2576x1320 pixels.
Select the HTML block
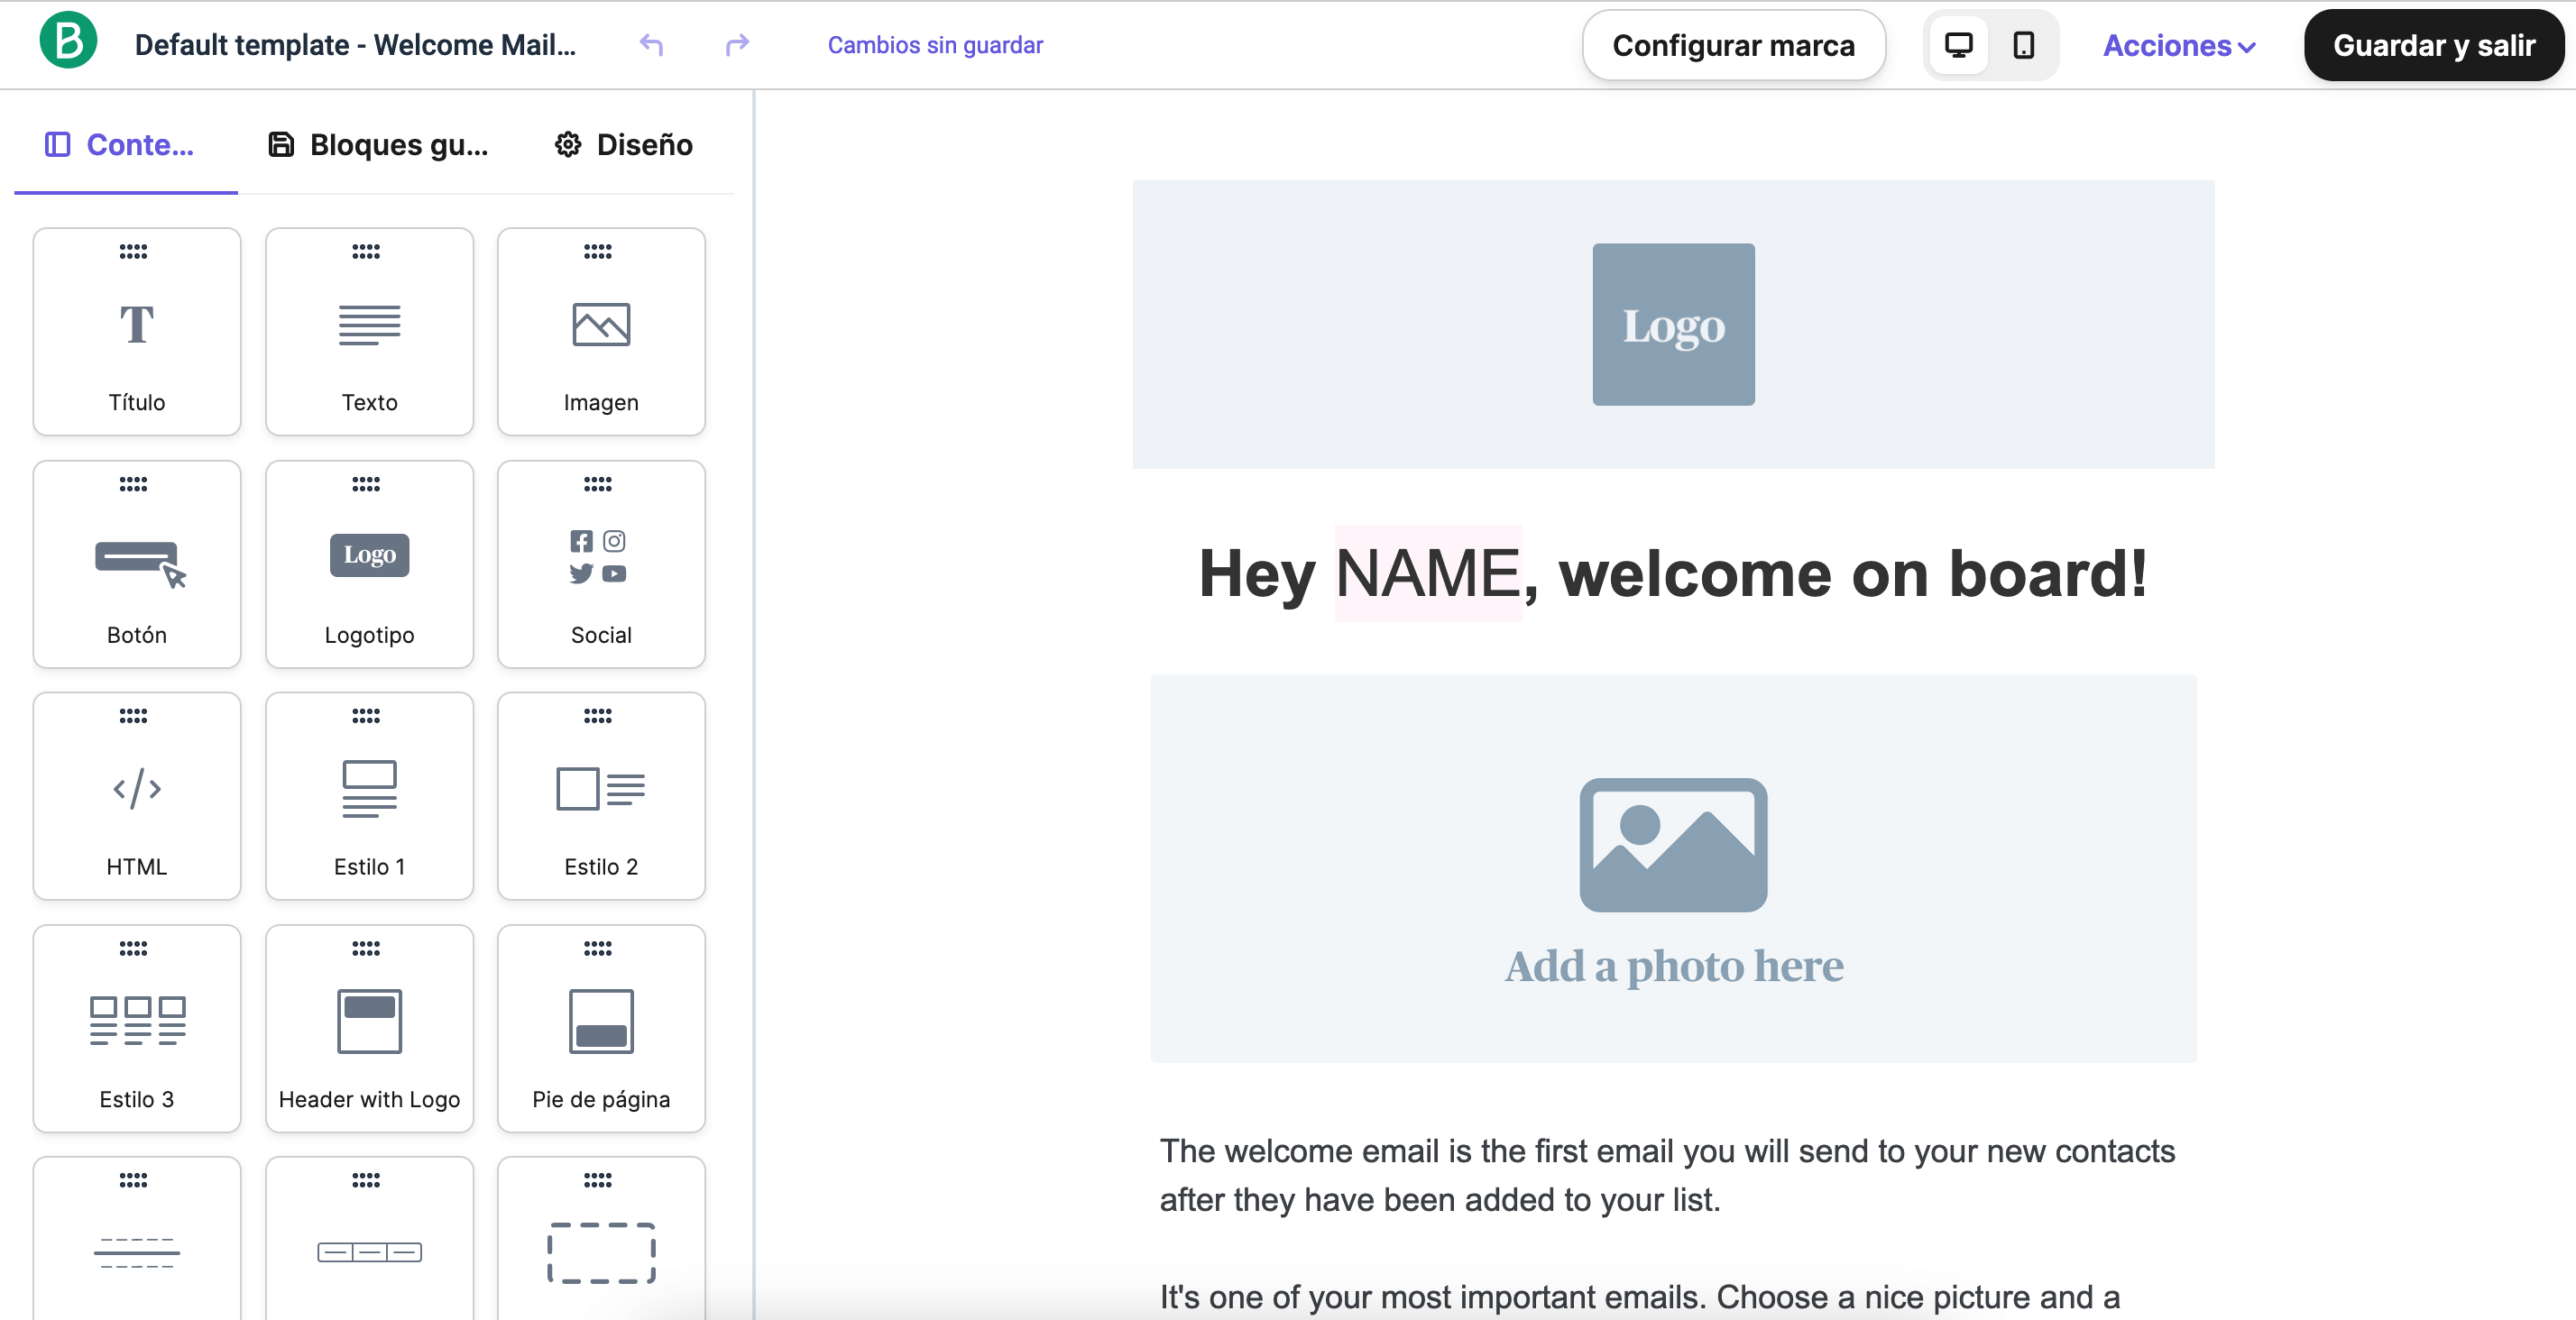point(137,796)
